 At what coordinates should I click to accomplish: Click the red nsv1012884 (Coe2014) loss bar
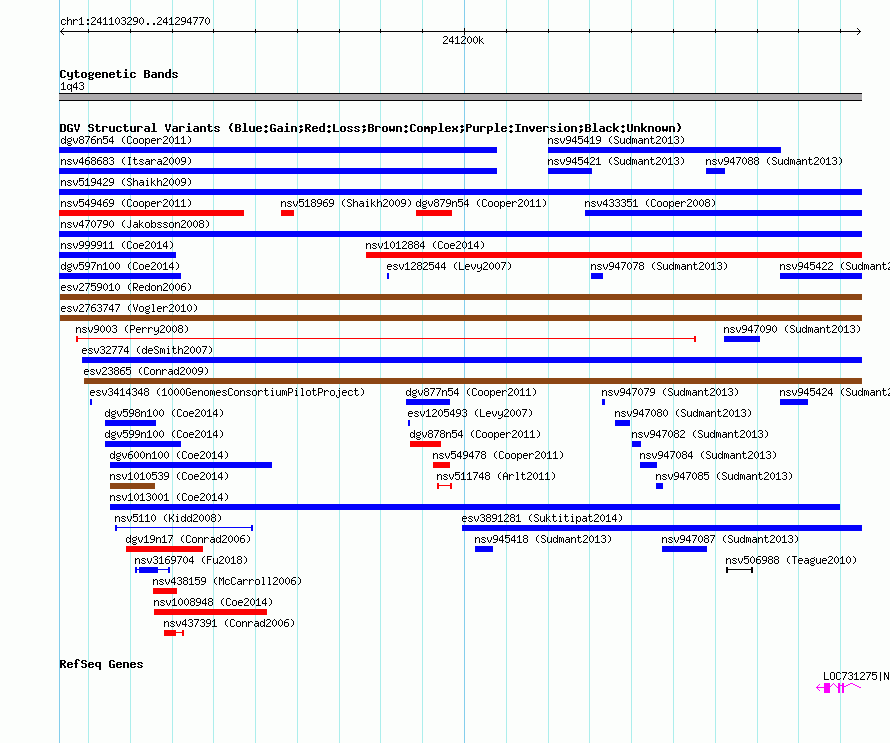point(614,255)
